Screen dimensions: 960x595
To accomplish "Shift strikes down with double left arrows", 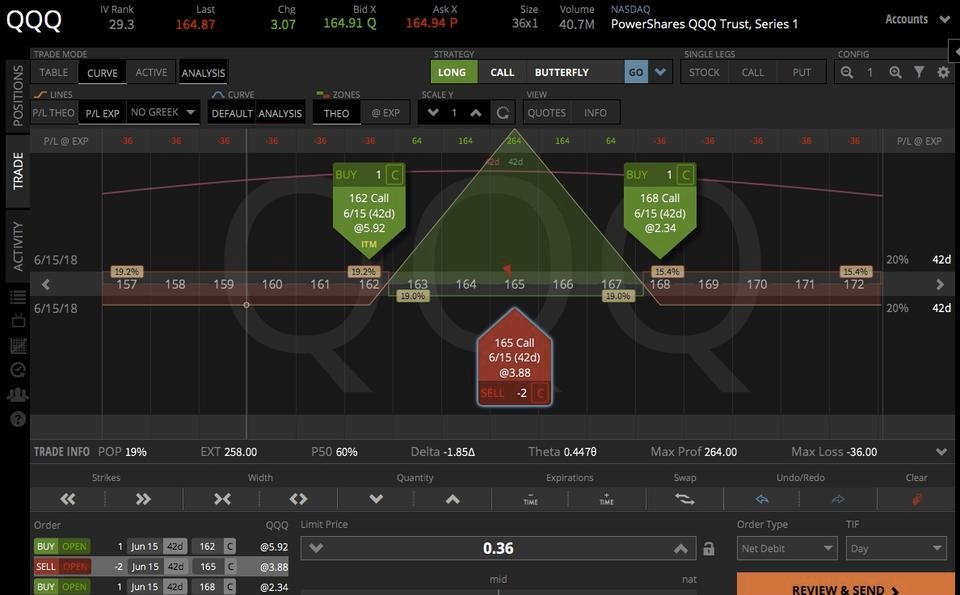I will [67, 499].
